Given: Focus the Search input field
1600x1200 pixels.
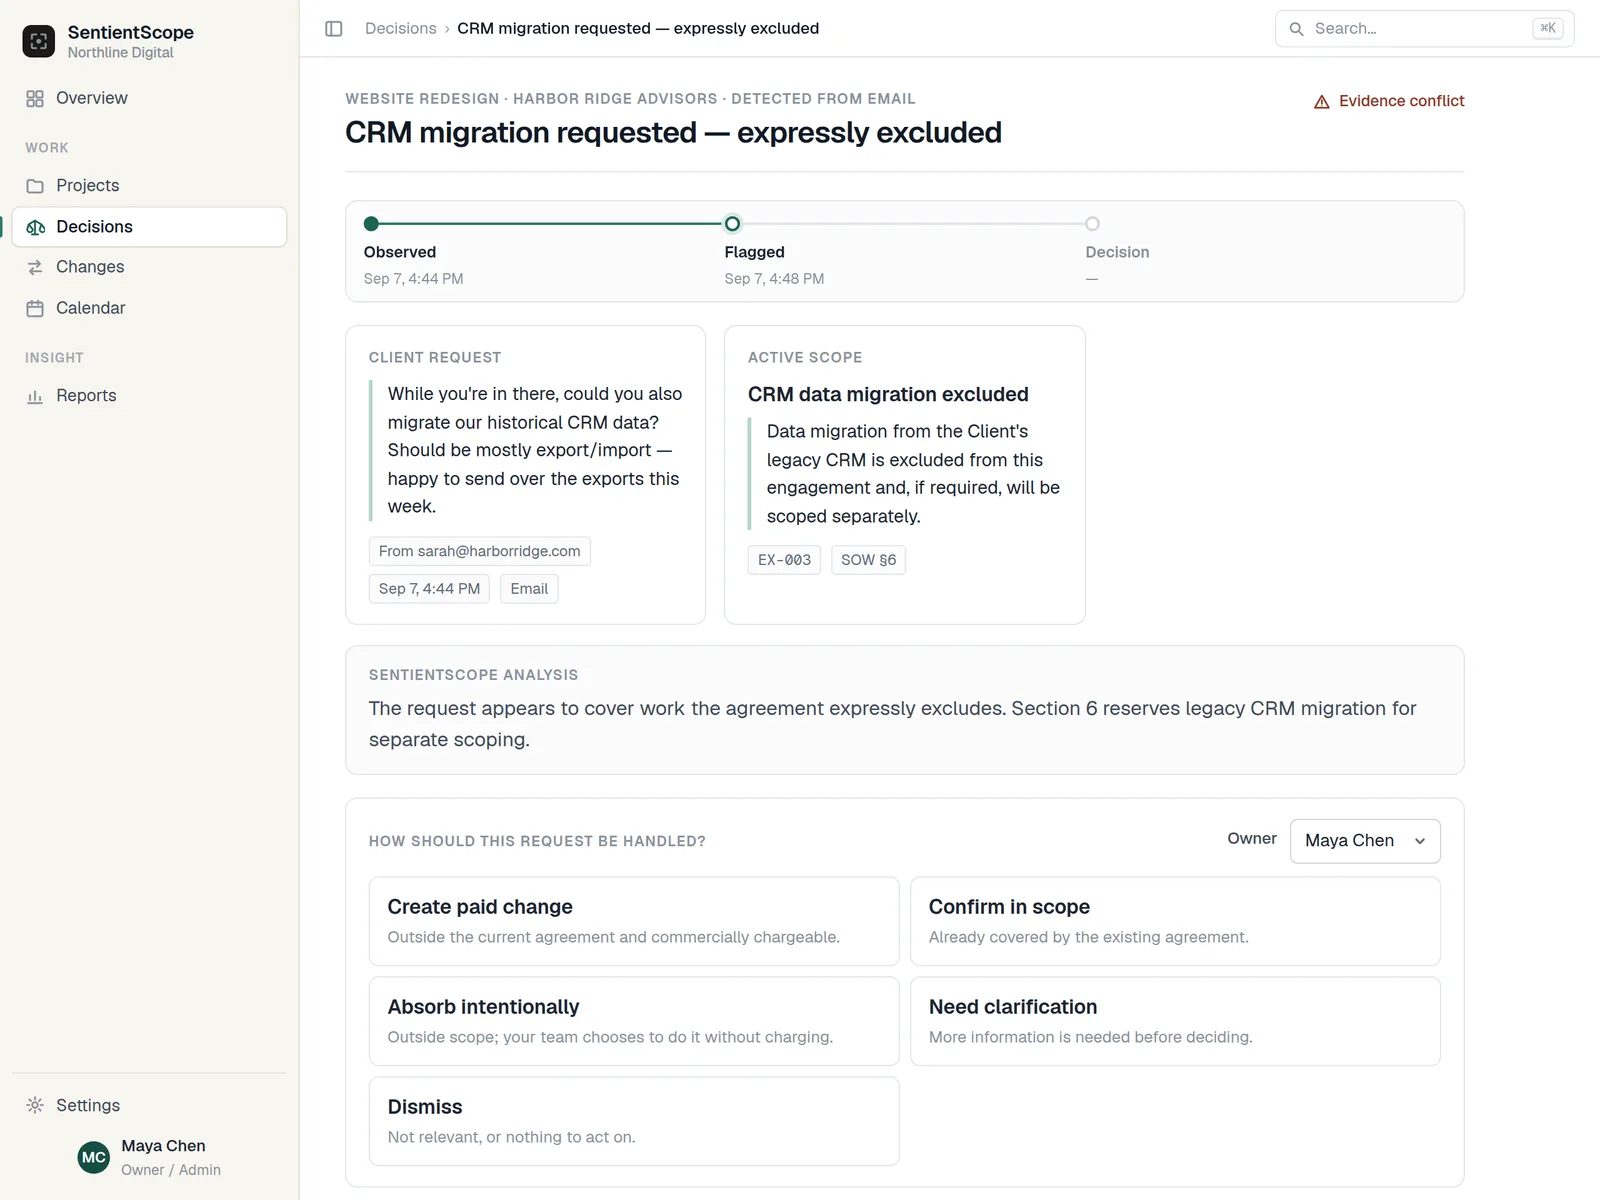Looking at the screenshot, I should point(1424,29).
